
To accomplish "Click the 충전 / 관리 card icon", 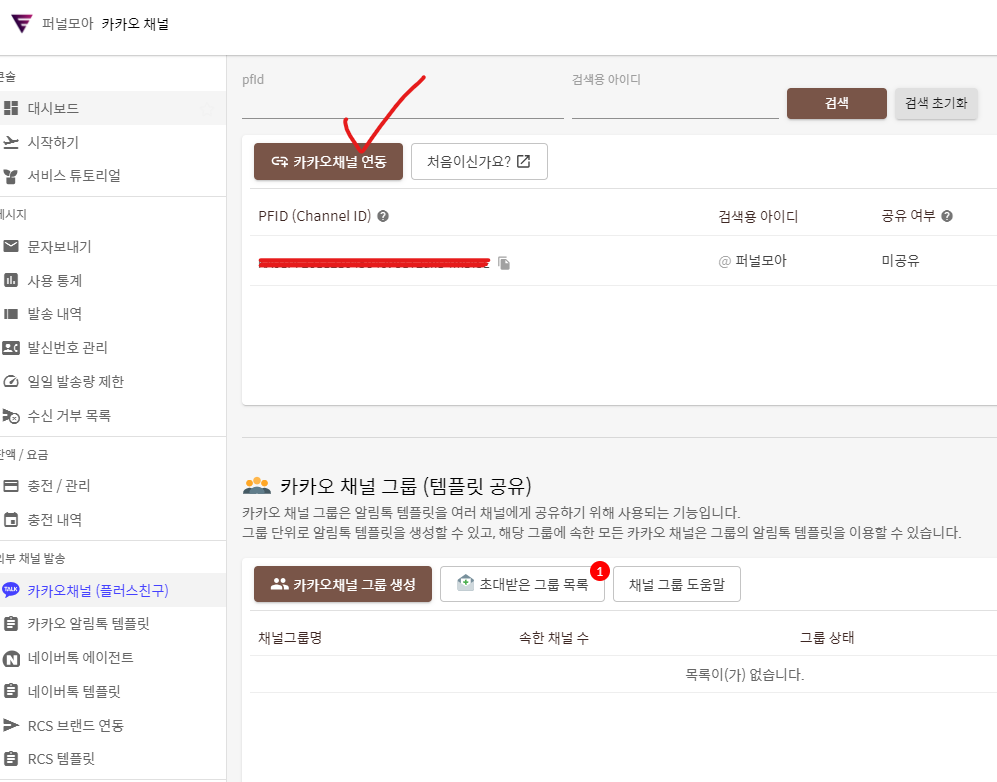I will pos(11,486).
